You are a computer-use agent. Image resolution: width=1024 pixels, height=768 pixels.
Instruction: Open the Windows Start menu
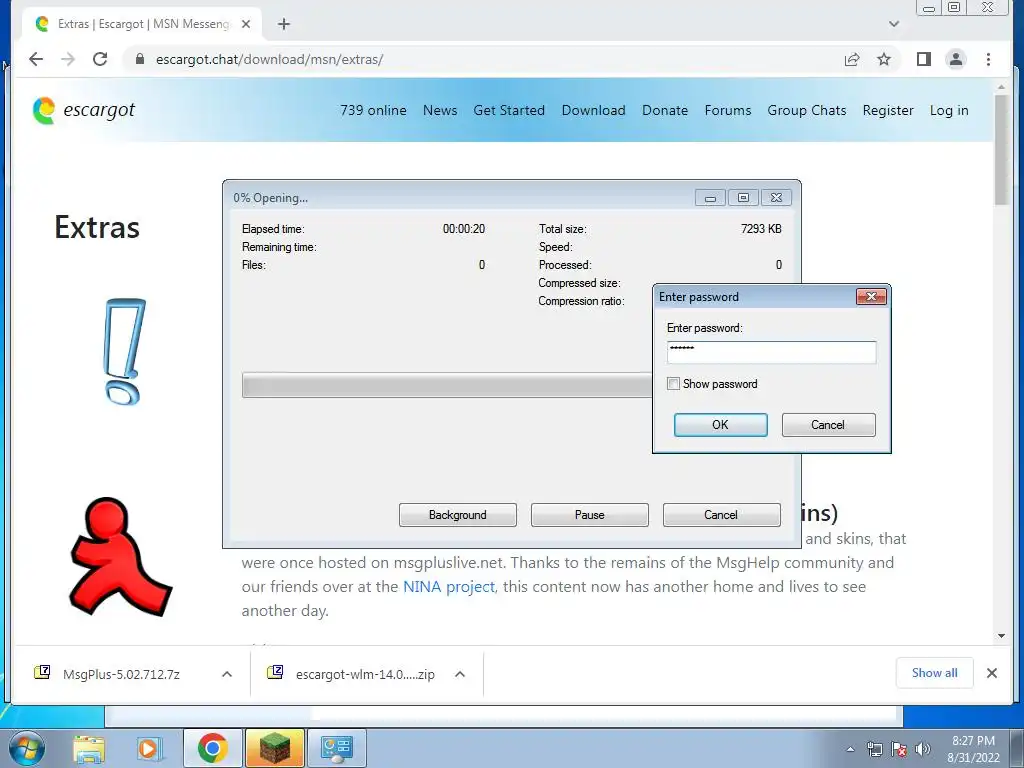[28, 748]
